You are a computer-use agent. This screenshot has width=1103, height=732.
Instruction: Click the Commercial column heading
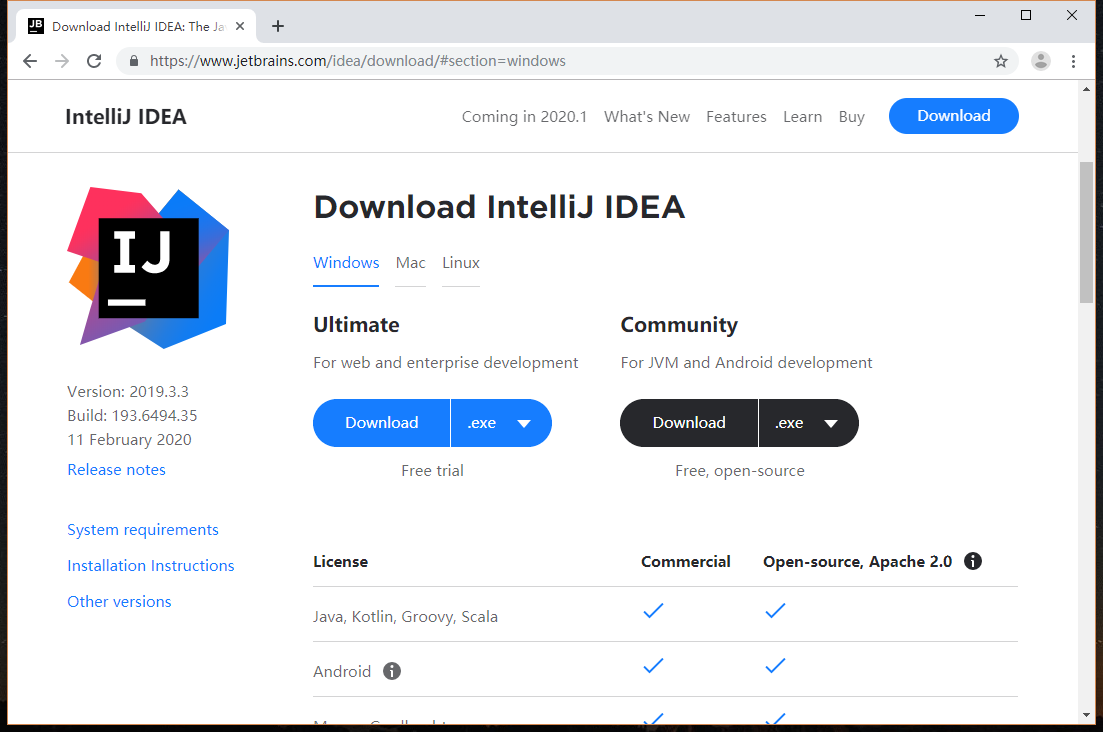click(686, 562)
